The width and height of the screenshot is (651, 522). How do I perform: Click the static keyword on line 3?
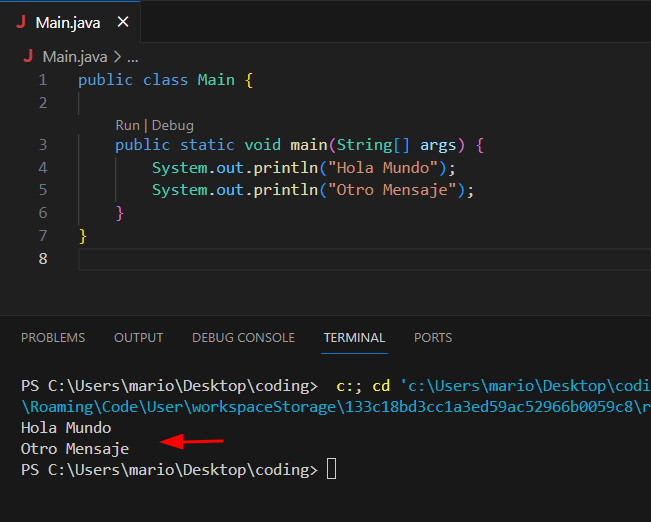pyautogui.click(x=207, y=145)
